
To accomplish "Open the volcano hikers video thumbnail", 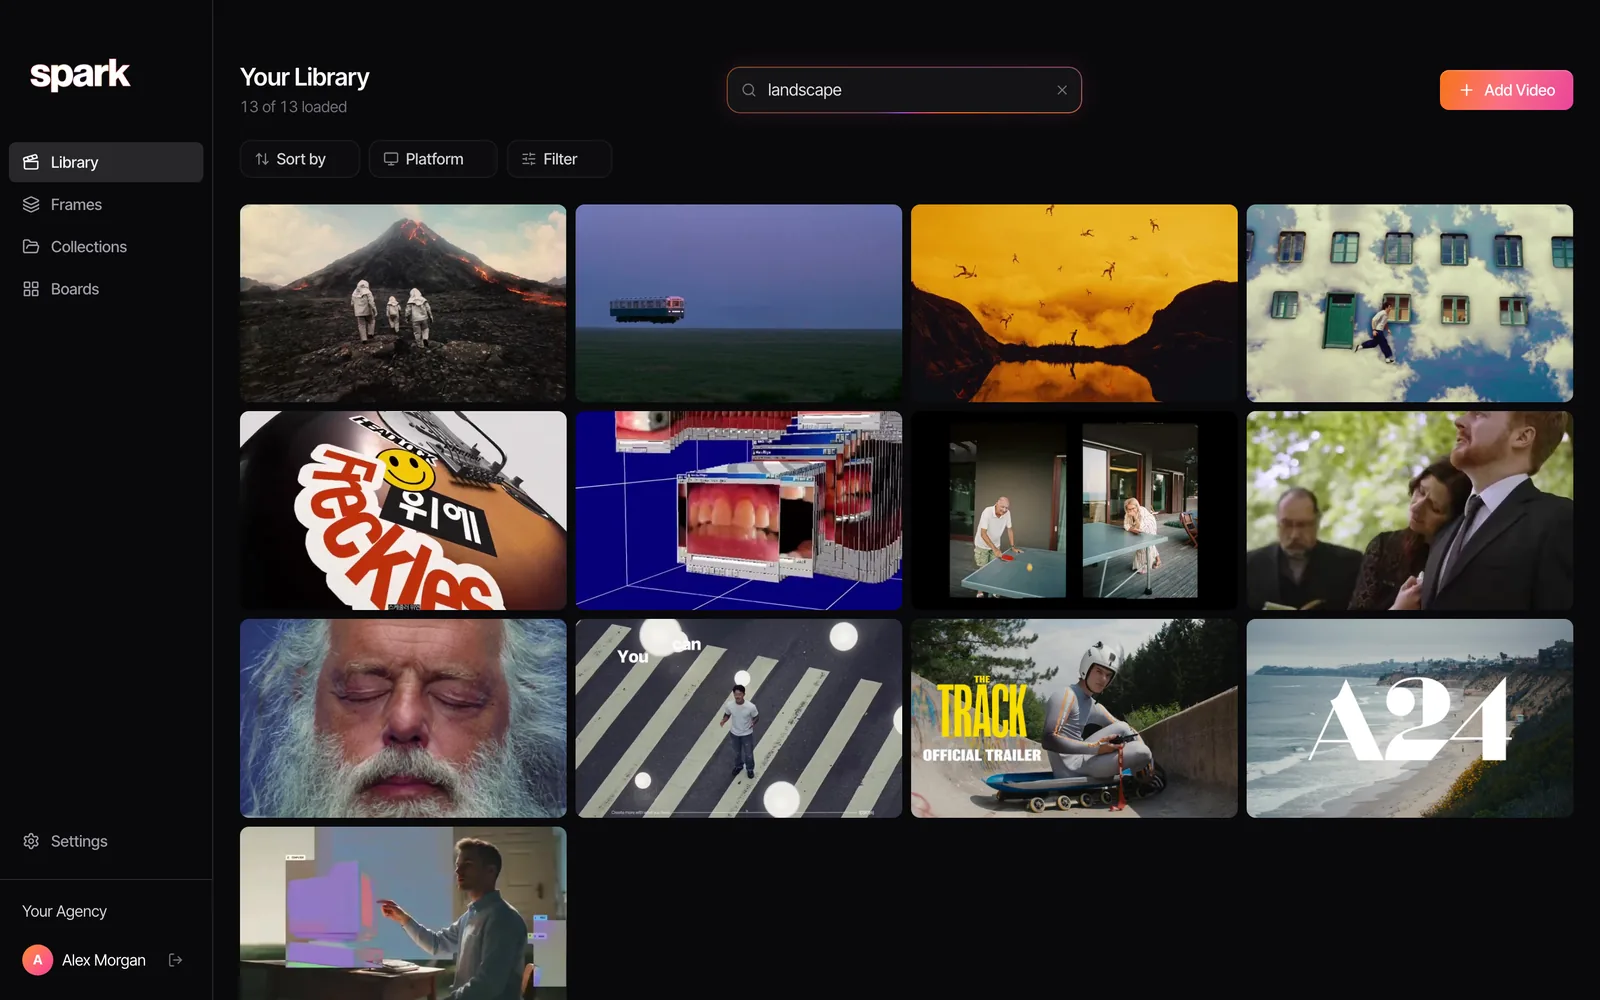I will 403,303.
